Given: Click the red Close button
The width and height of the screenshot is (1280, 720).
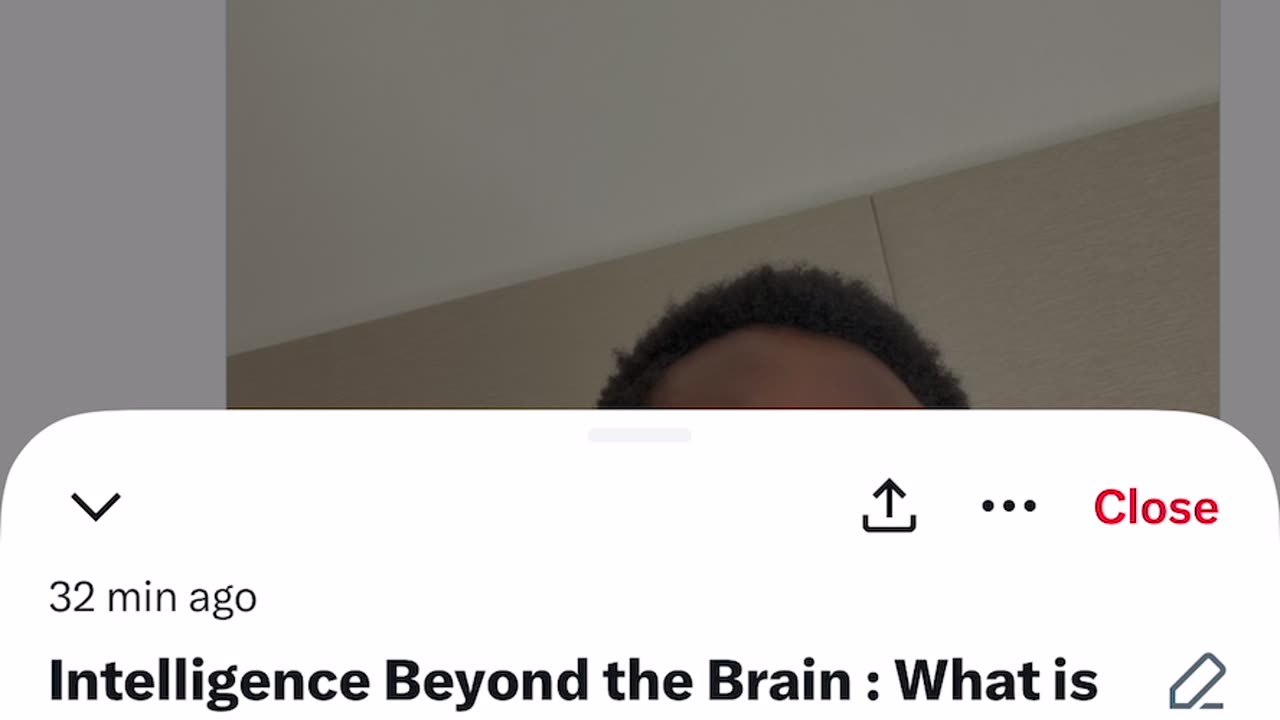Looking at the screenshot, I should [x=1155, y=507].
